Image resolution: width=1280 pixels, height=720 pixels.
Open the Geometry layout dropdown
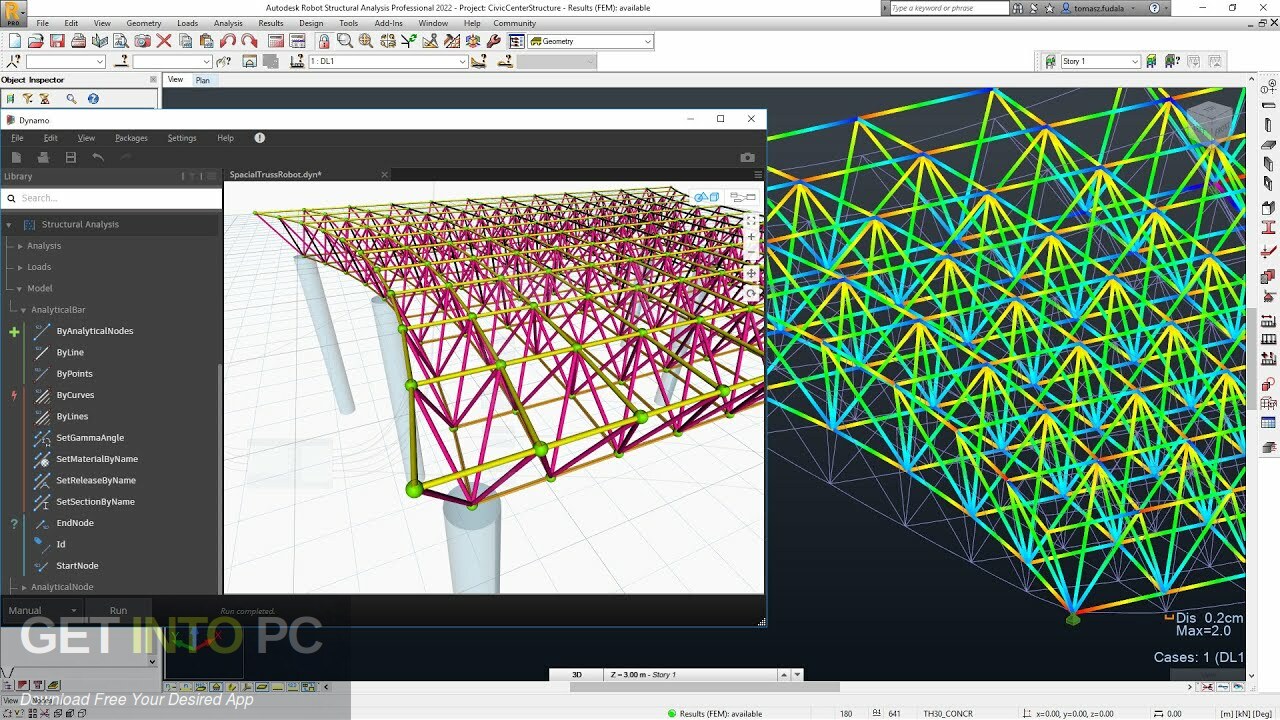(648, 42)
